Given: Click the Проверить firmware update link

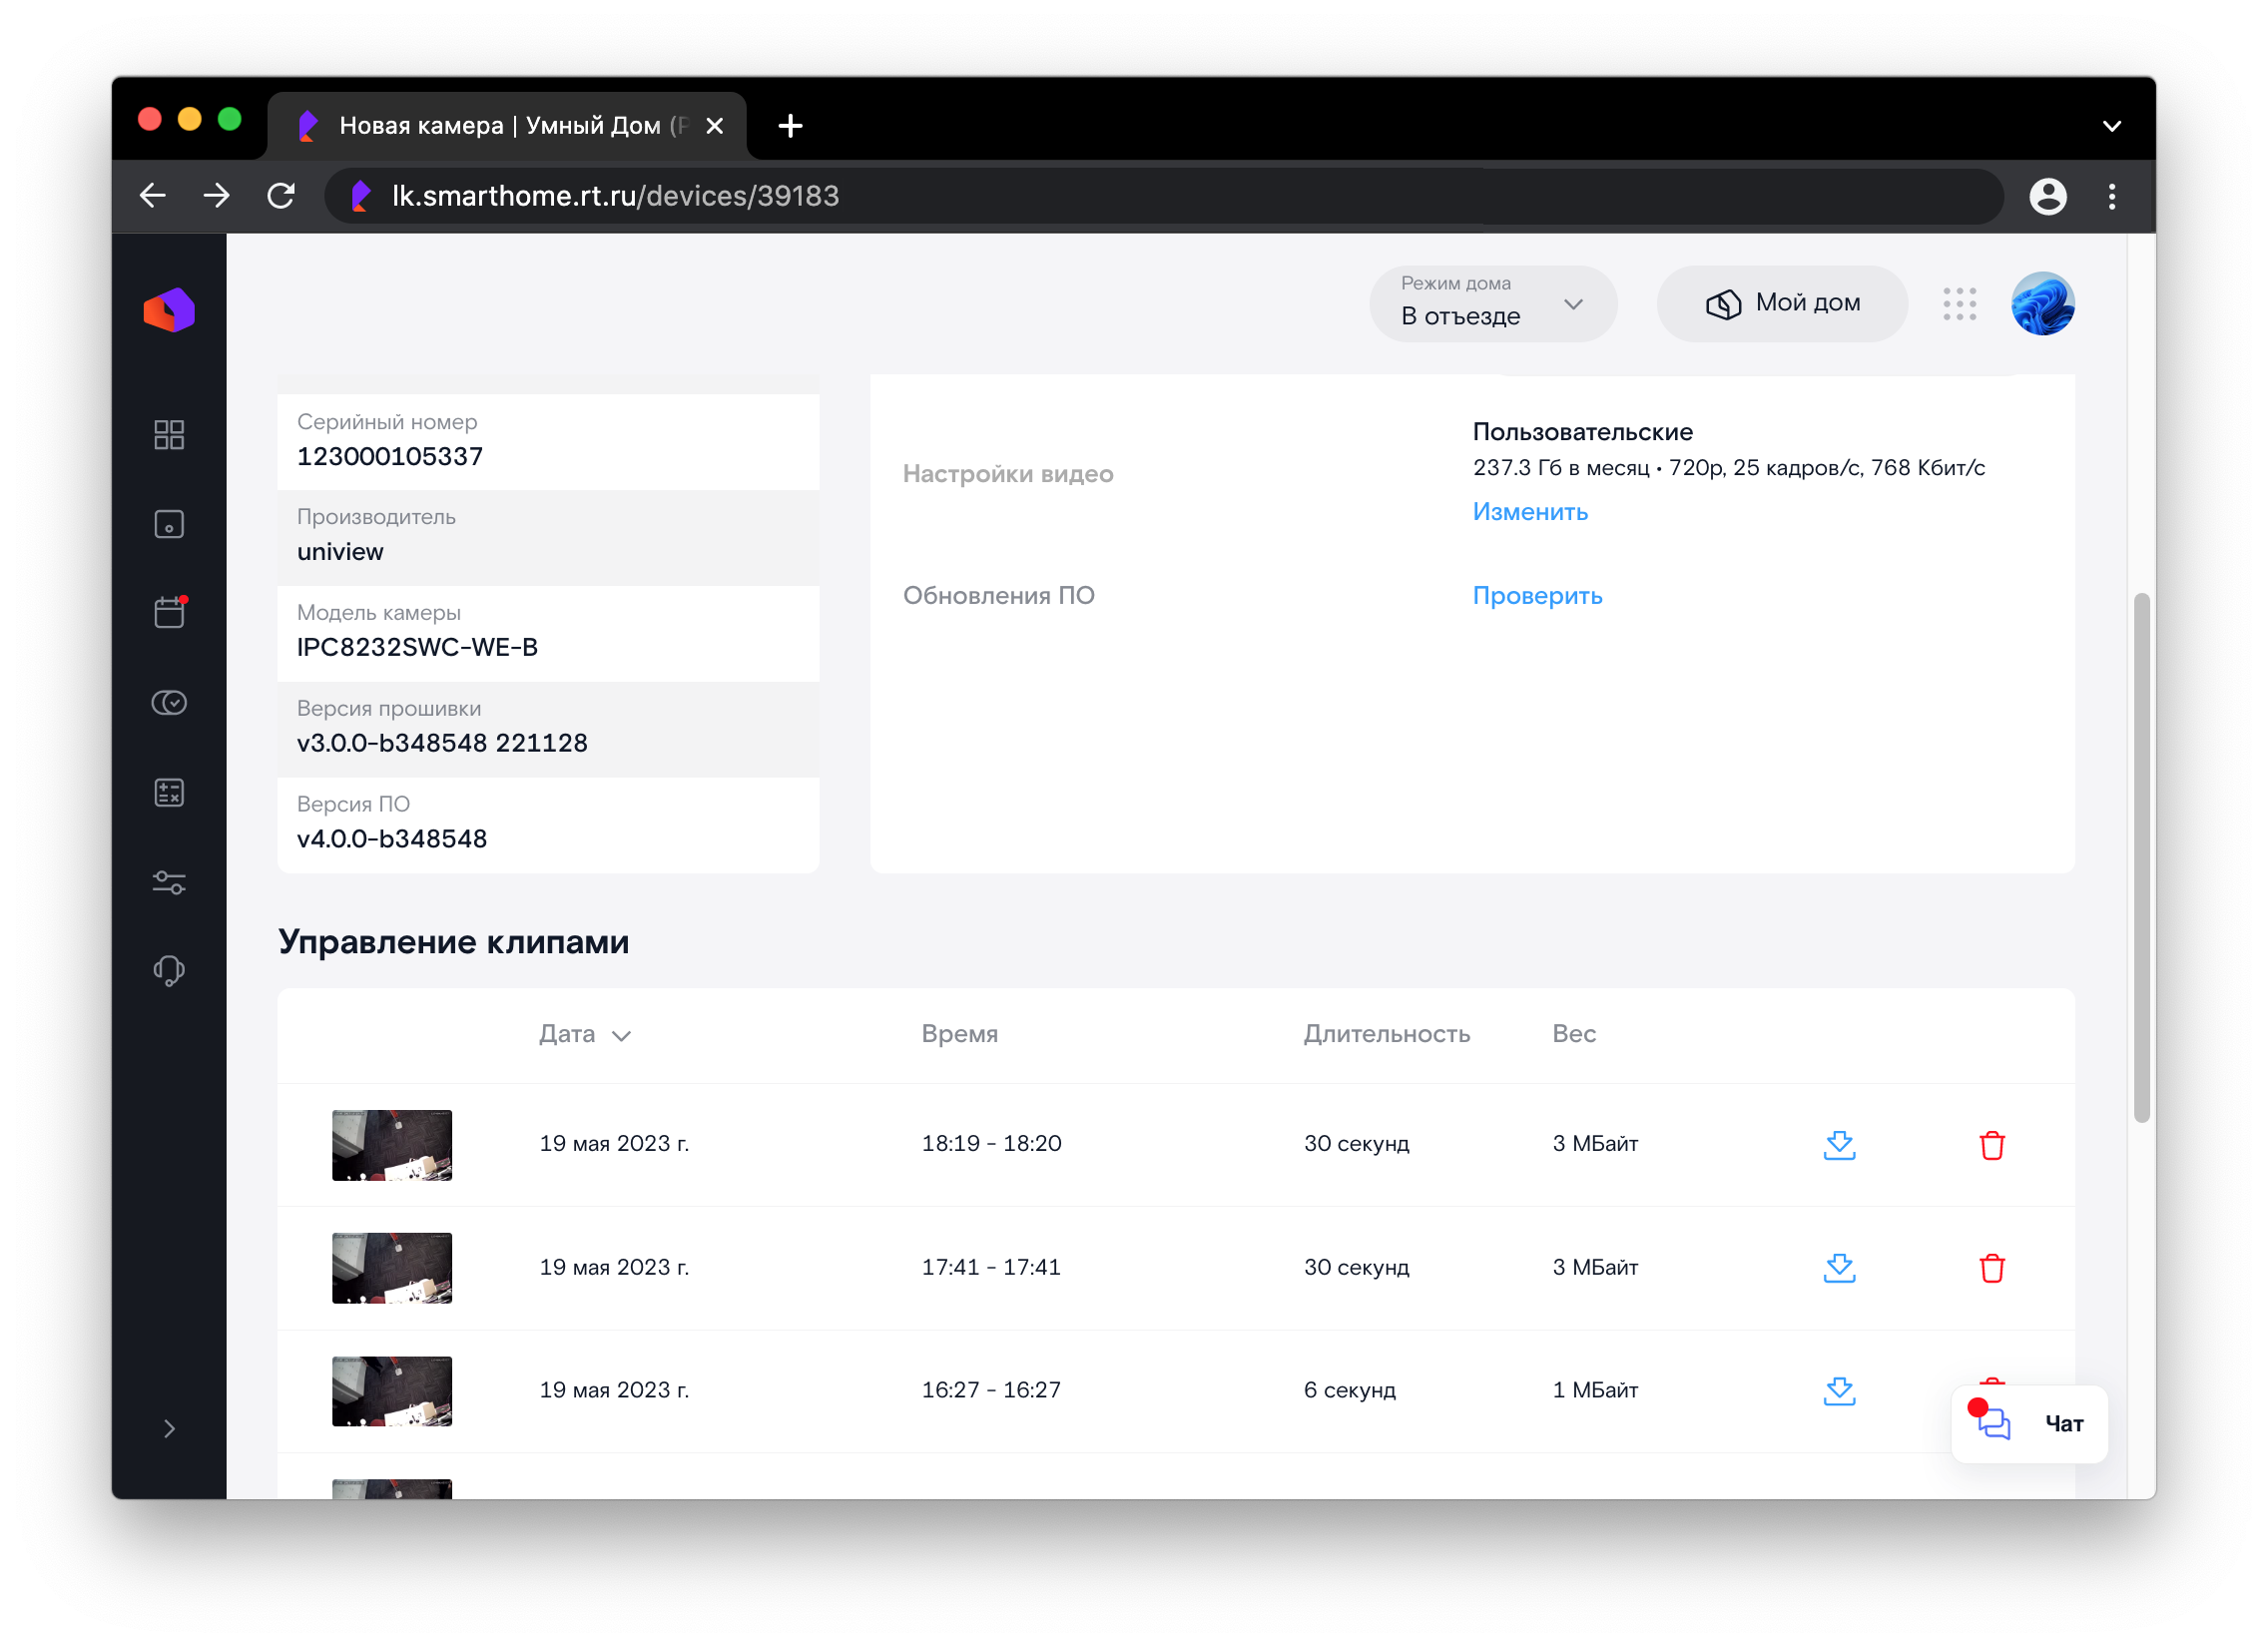Looking at the screenshot, I should pos(1536,596).
